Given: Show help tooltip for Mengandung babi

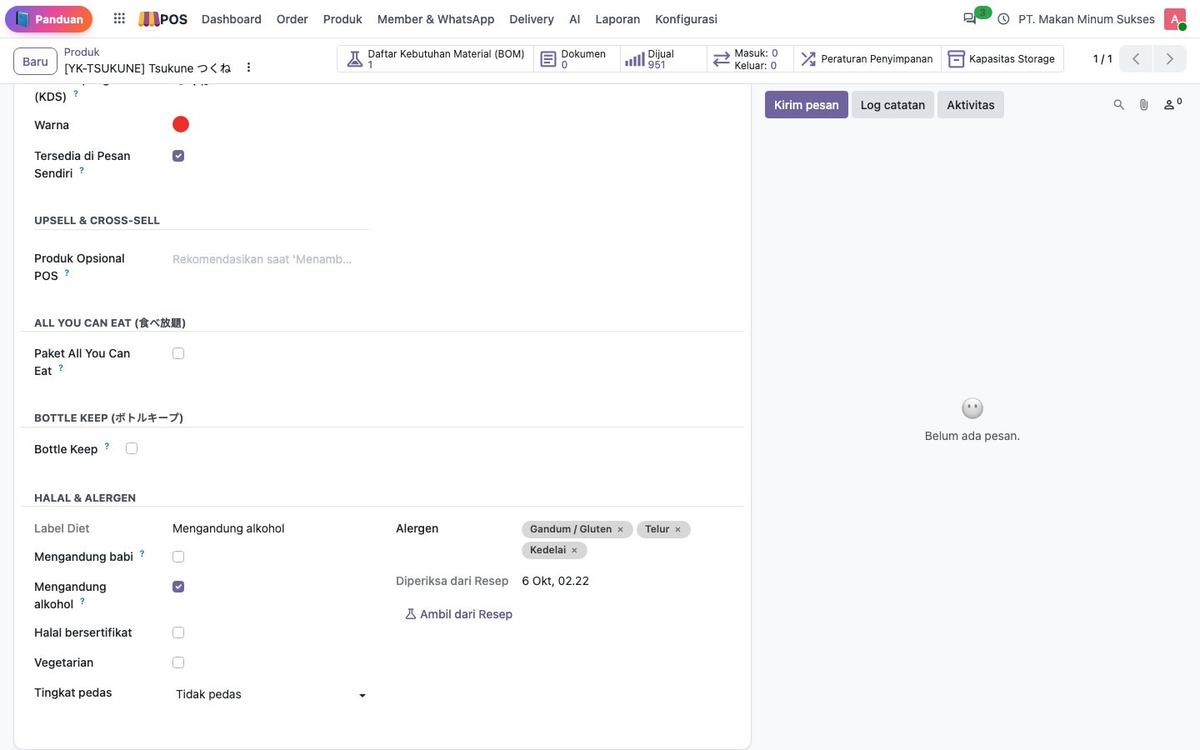Looking at the screenshot, I should (x=142, y=553).
